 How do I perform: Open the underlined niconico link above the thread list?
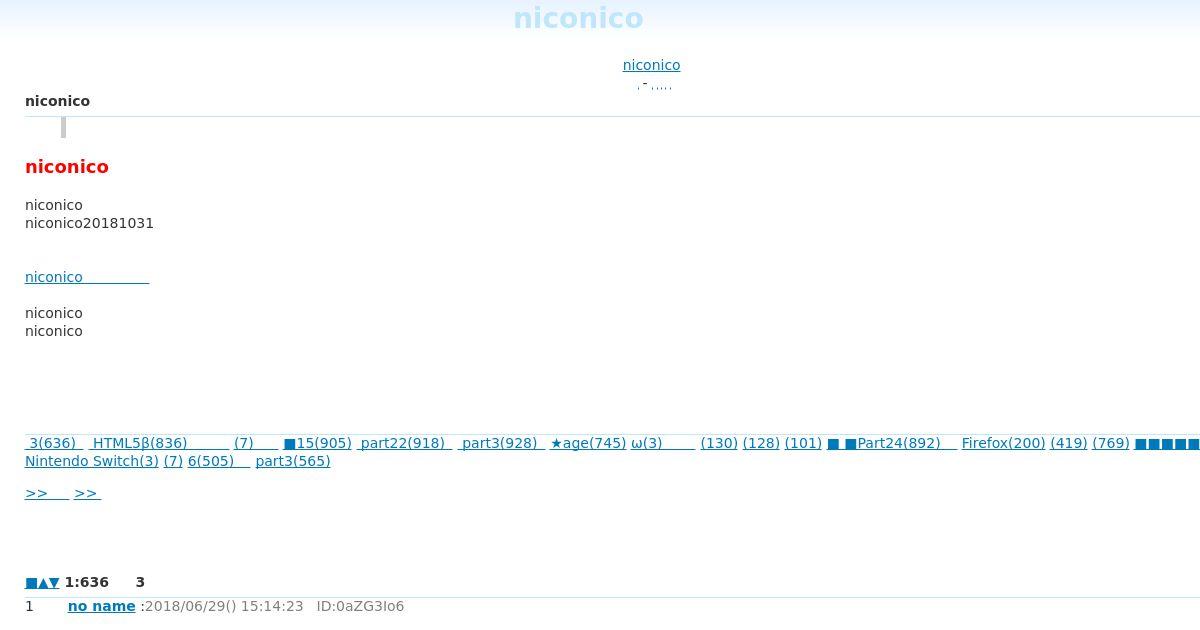pos(87,277)
